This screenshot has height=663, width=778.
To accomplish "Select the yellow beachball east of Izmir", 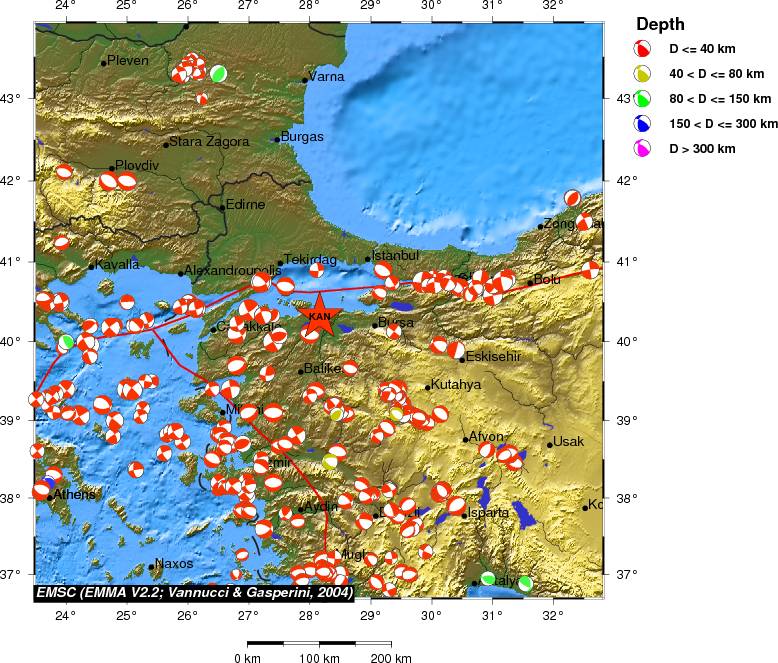I will [332, 461].
